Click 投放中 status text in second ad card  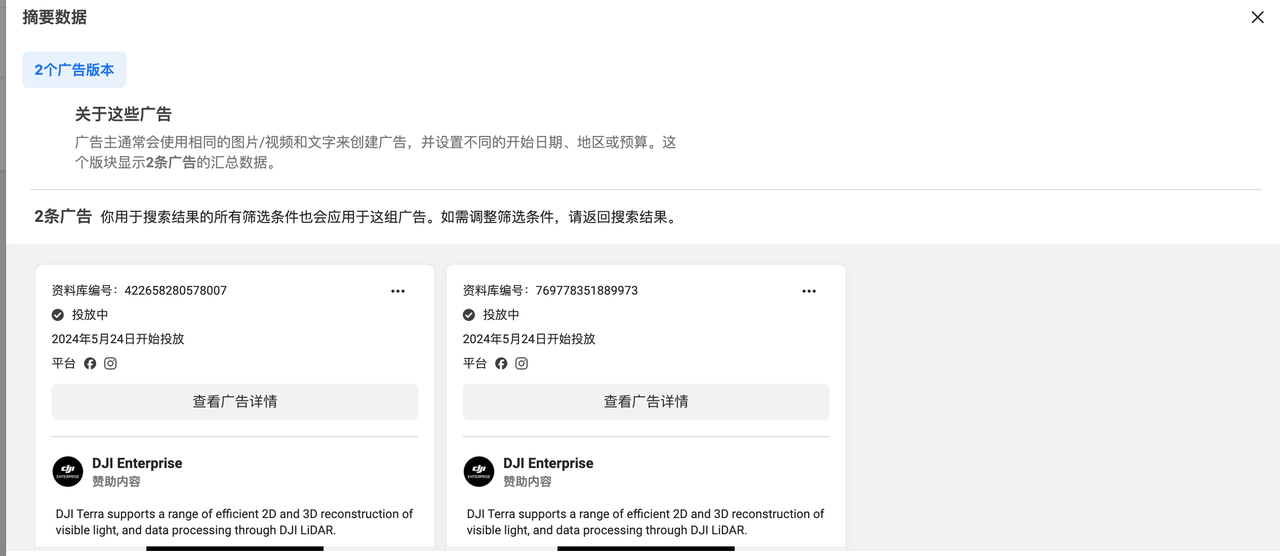pos(501,315)
